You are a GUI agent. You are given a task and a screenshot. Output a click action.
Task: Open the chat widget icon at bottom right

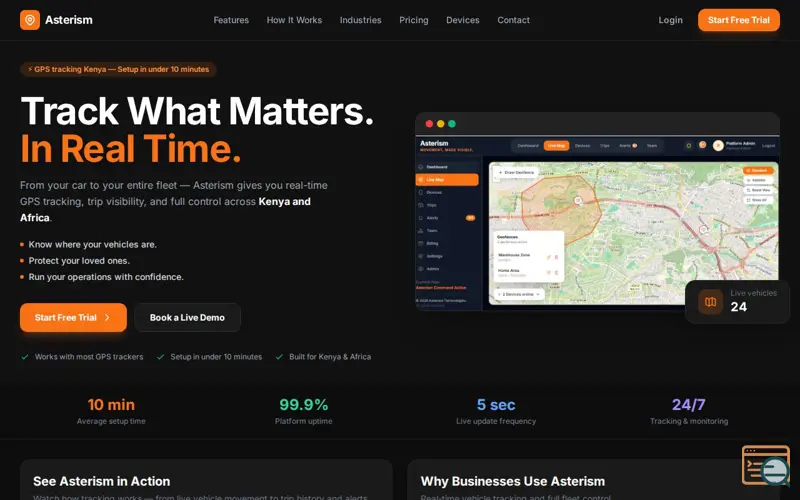766,466
